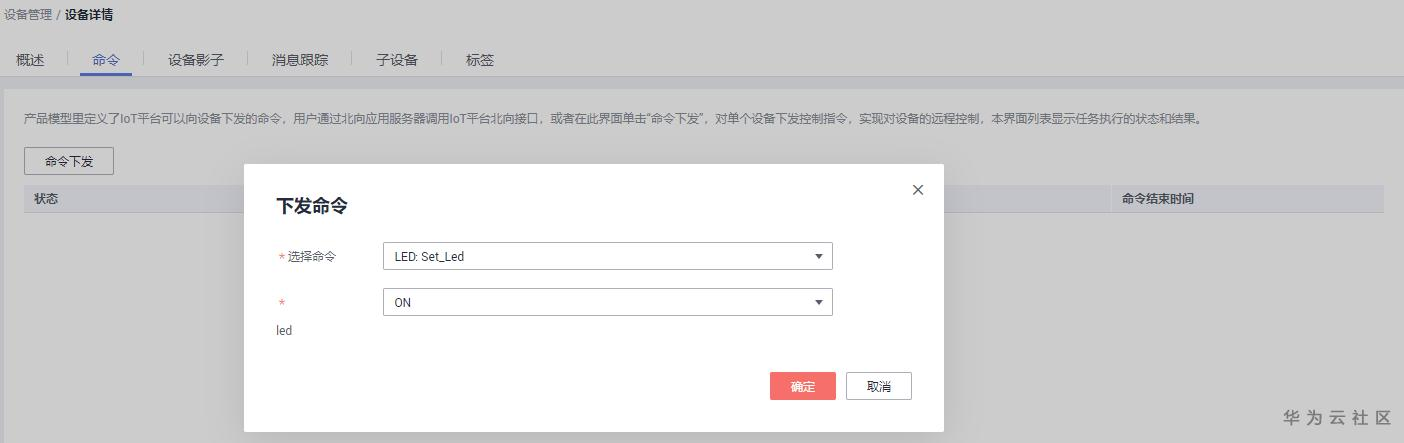This screenshot has width=1404, height=443.
Task: Expand the LED: Set_Led dropdown arrow
Action: point(818,256)
